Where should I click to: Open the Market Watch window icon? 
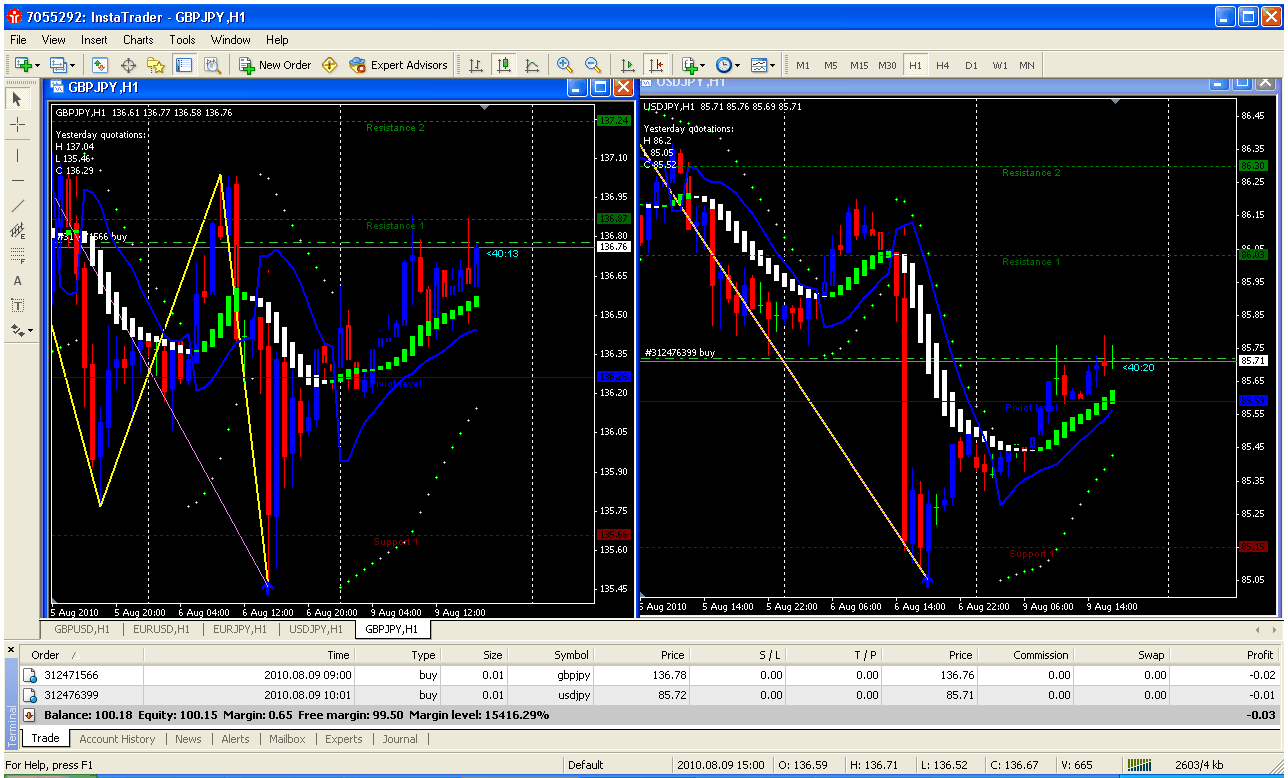(x=100, y=65)
